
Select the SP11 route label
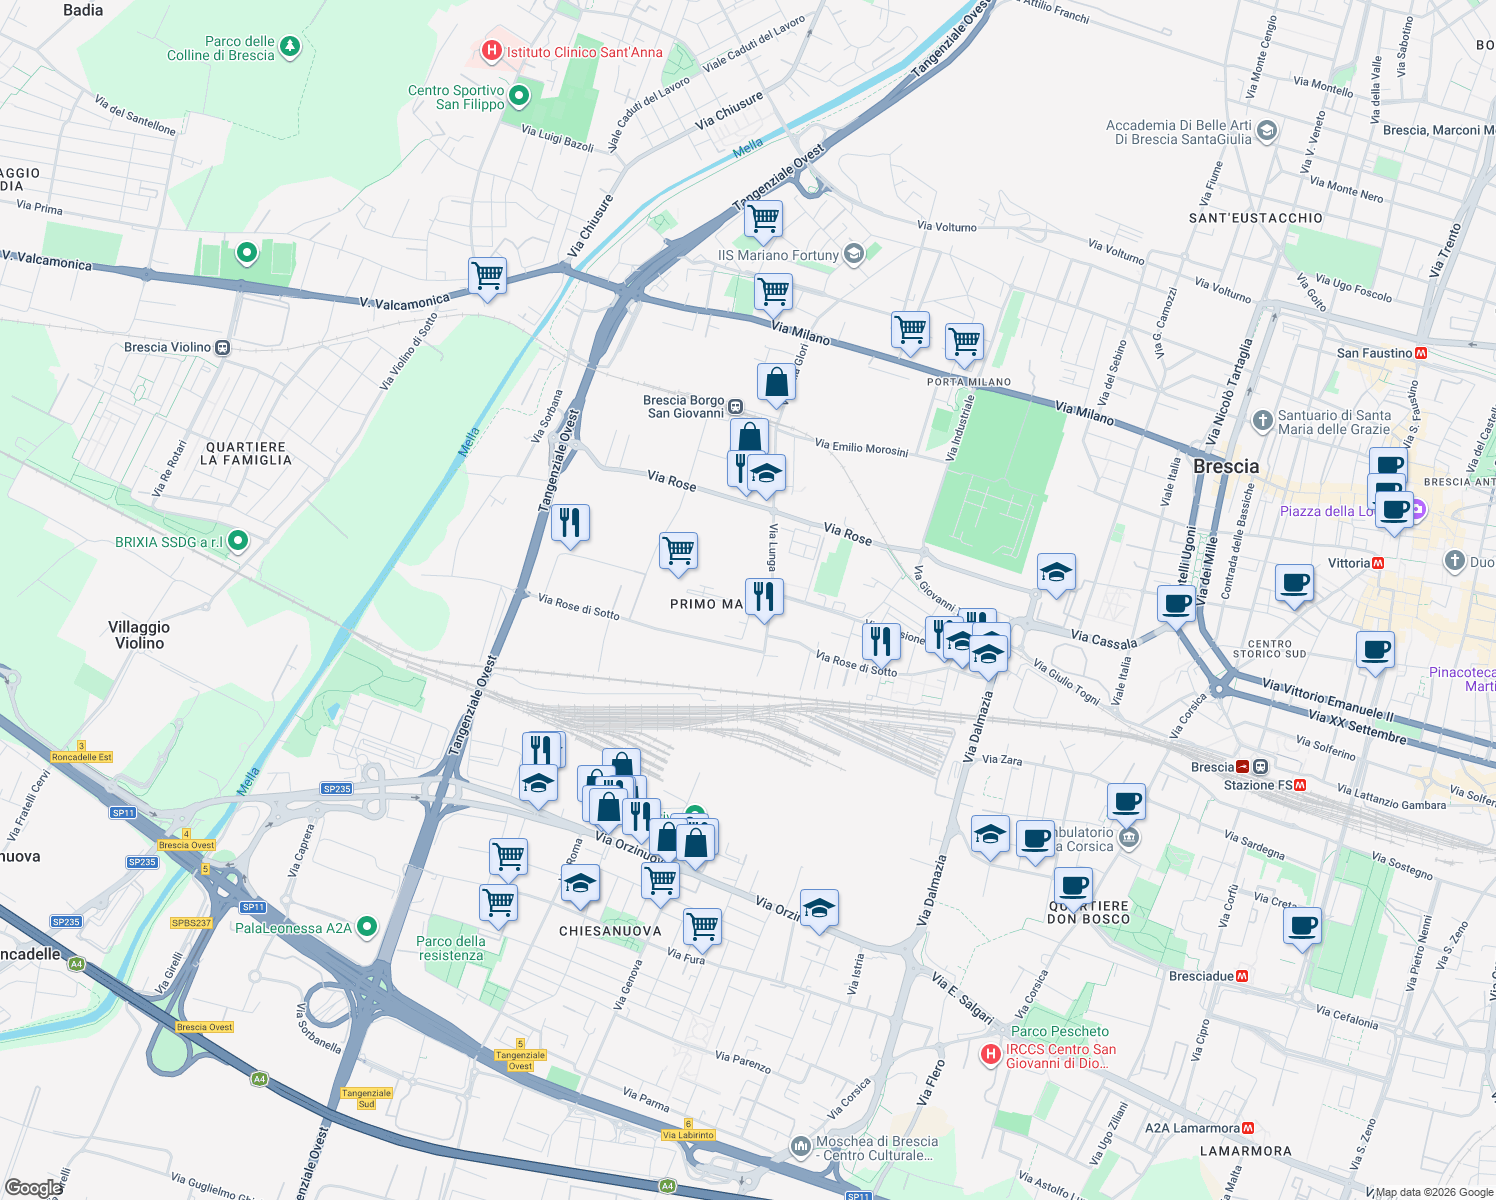(x=124, y=812)
